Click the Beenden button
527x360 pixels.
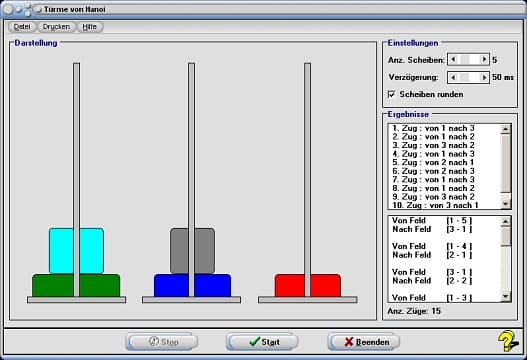point(364,342)
